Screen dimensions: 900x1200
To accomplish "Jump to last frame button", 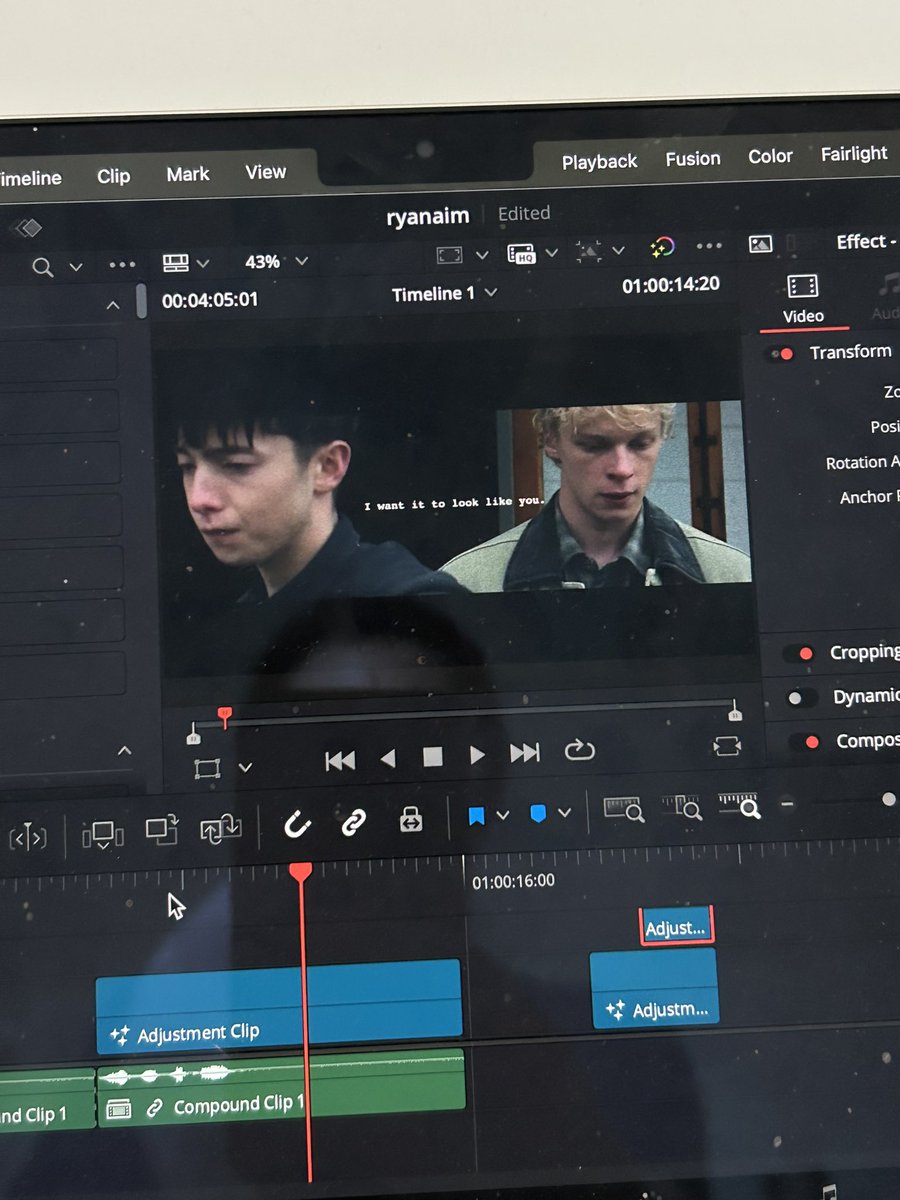I will (x=524, y=753).
